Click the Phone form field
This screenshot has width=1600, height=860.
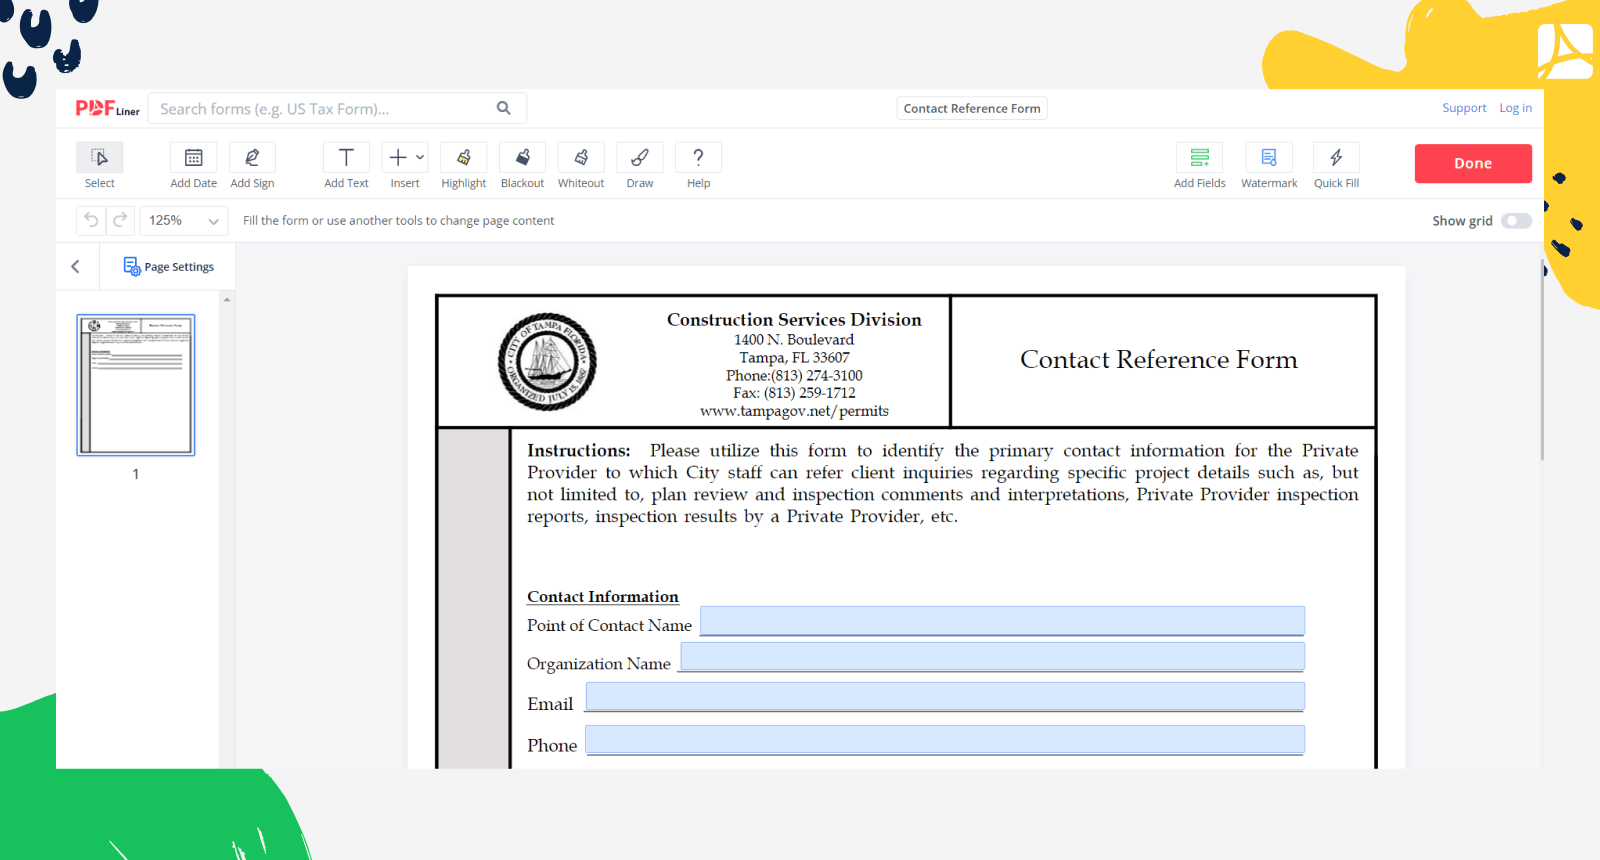coord(945,740)
